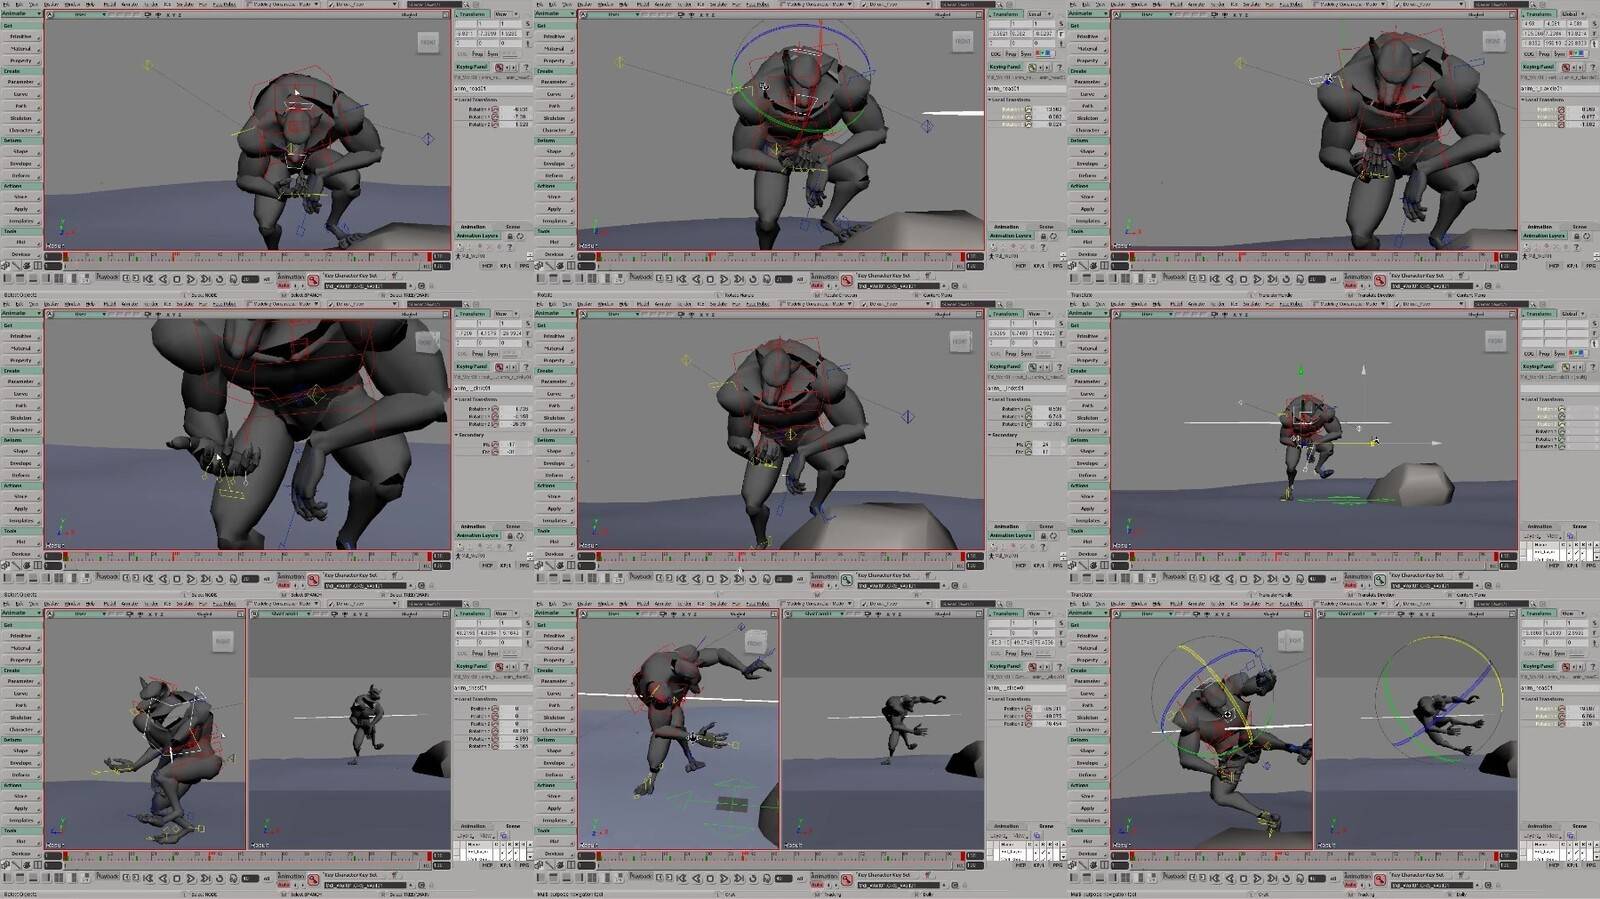The height and width of the screenshot is (899, 1600).
Task: Toggle loop playback in the top-middle screenshot
Action: point(753,279)
